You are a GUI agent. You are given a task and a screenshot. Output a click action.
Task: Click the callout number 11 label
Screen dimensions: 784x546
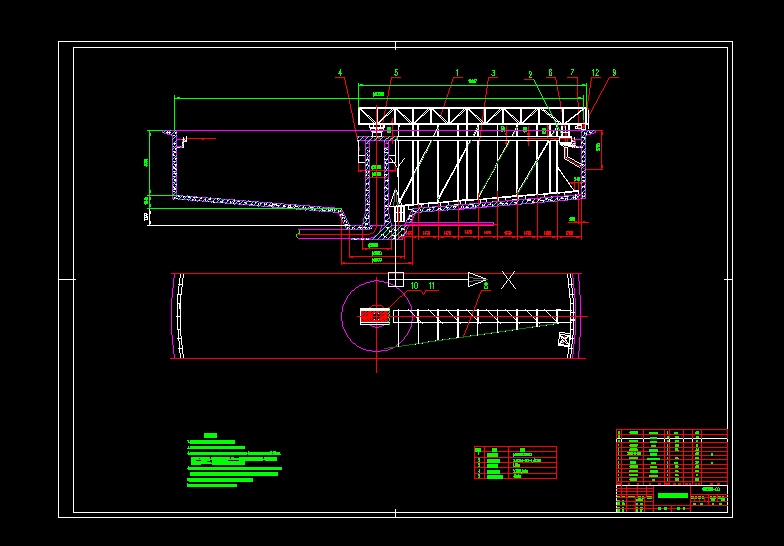click(x=432, y=286)
